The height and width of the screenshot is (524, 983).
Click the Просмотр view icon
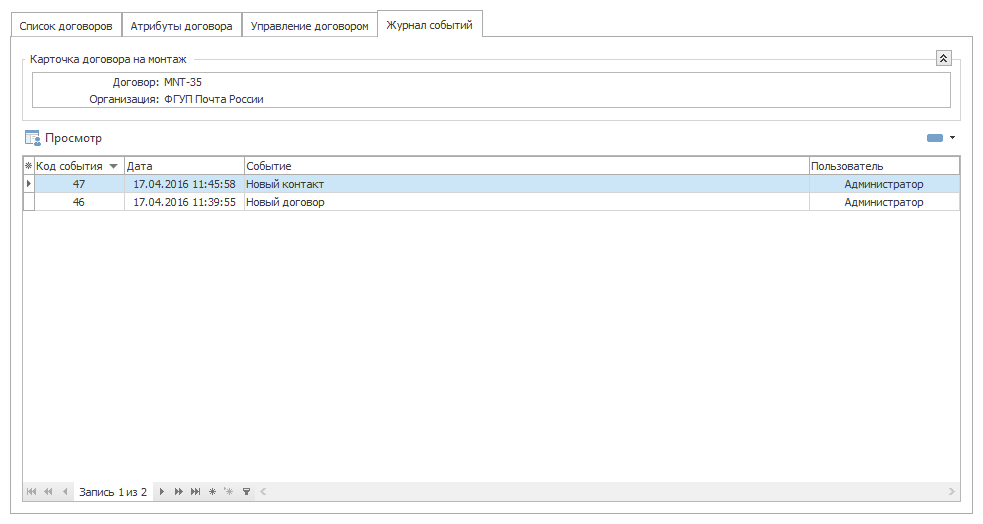33,138
